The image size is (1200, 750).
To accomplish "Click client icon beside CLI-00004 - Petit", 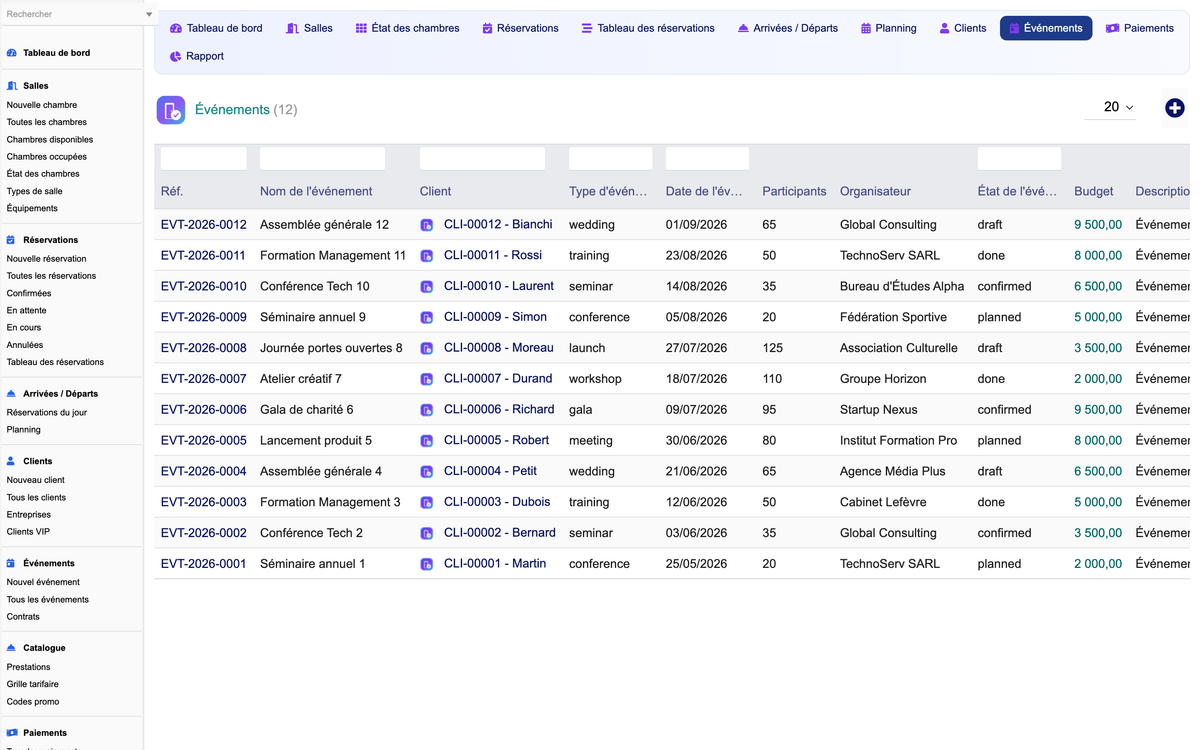I will [x=427, y=472].
